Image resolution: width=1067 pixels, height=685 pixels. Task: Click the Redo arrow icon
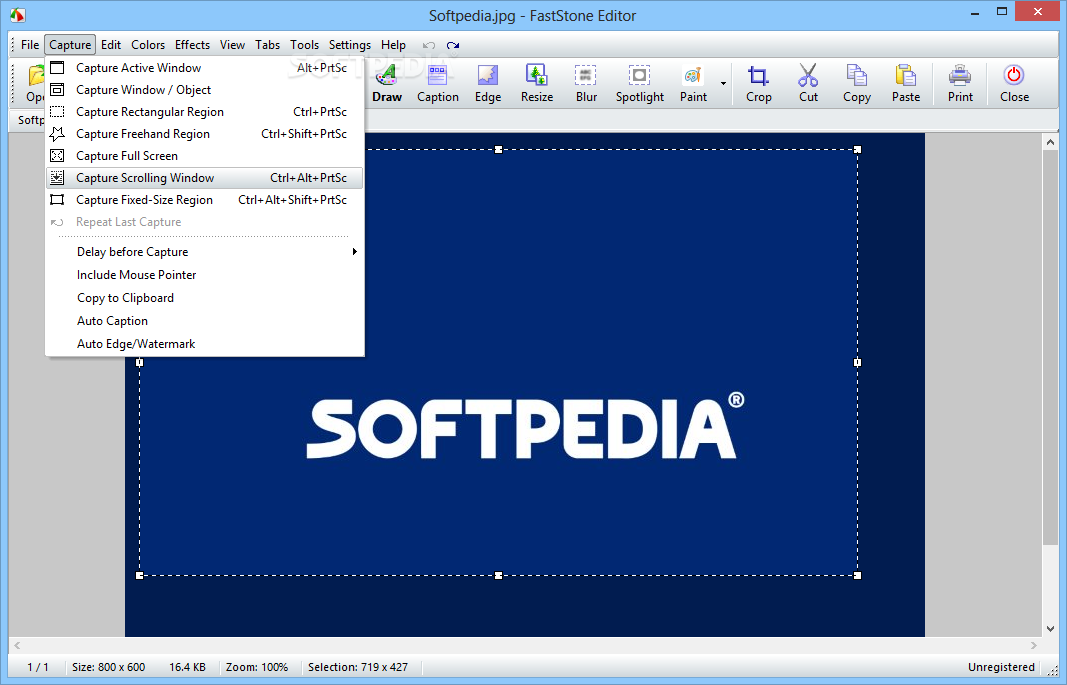click(x=453, y=46)
